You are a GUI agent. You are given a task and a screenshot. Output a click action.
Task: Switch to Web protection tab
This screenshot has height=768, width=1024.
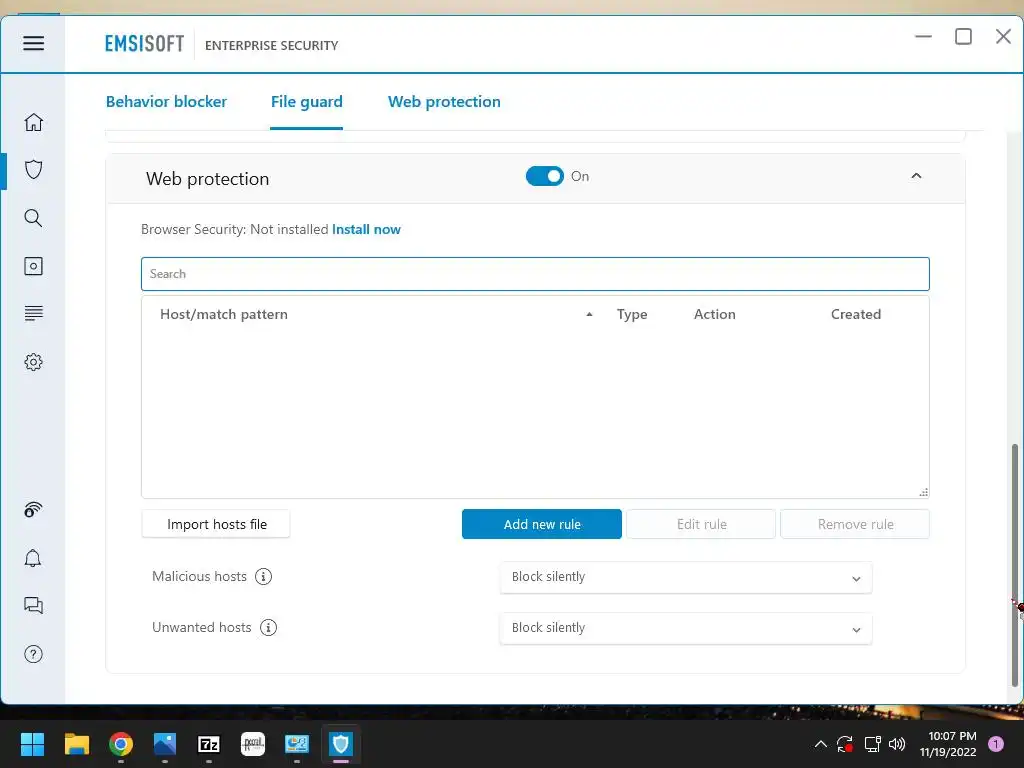pos(444,102)
